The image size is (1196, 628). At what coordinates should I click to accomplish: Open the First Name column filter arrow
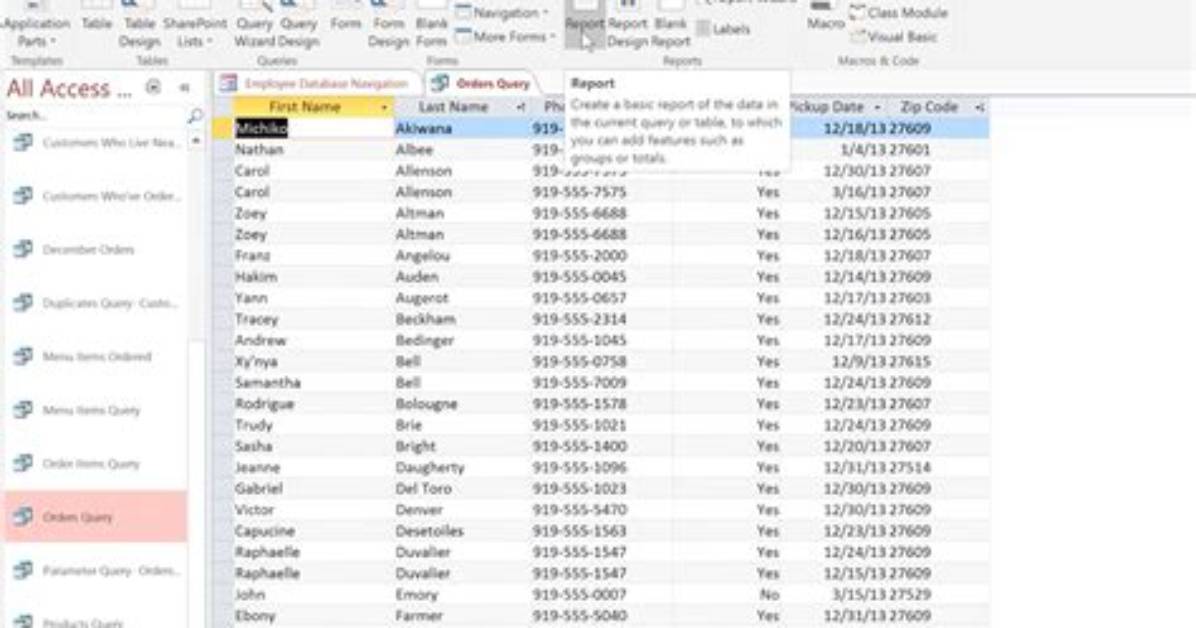384,108
